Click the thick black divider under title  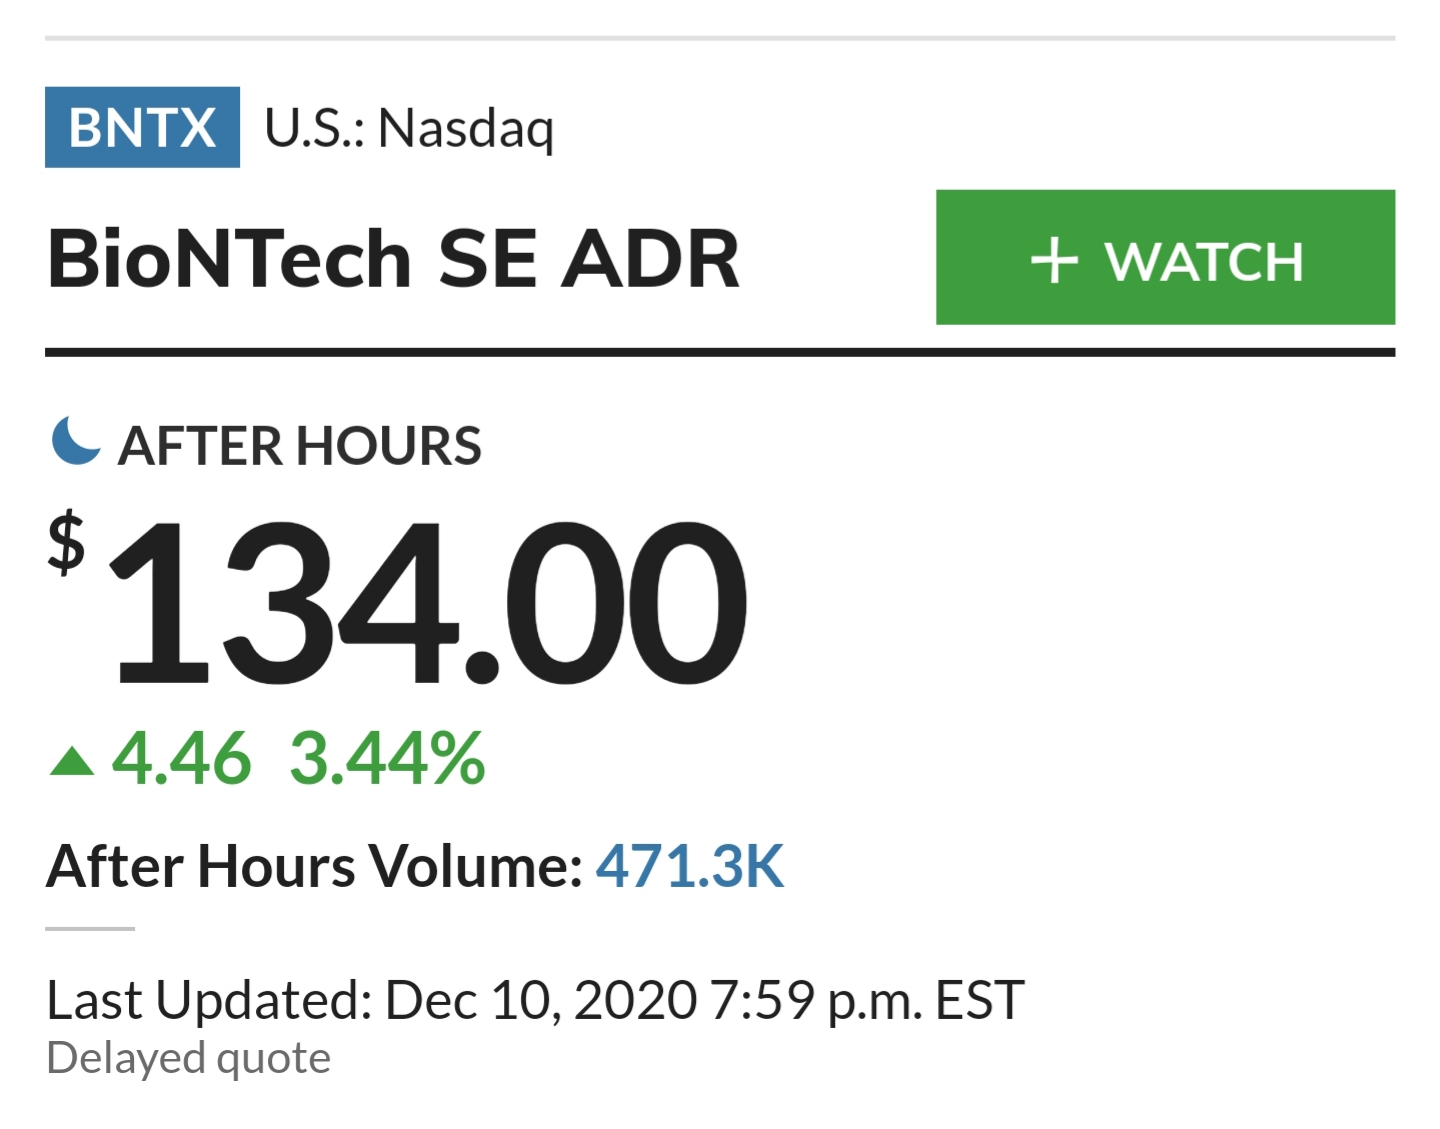pos(719,352)
